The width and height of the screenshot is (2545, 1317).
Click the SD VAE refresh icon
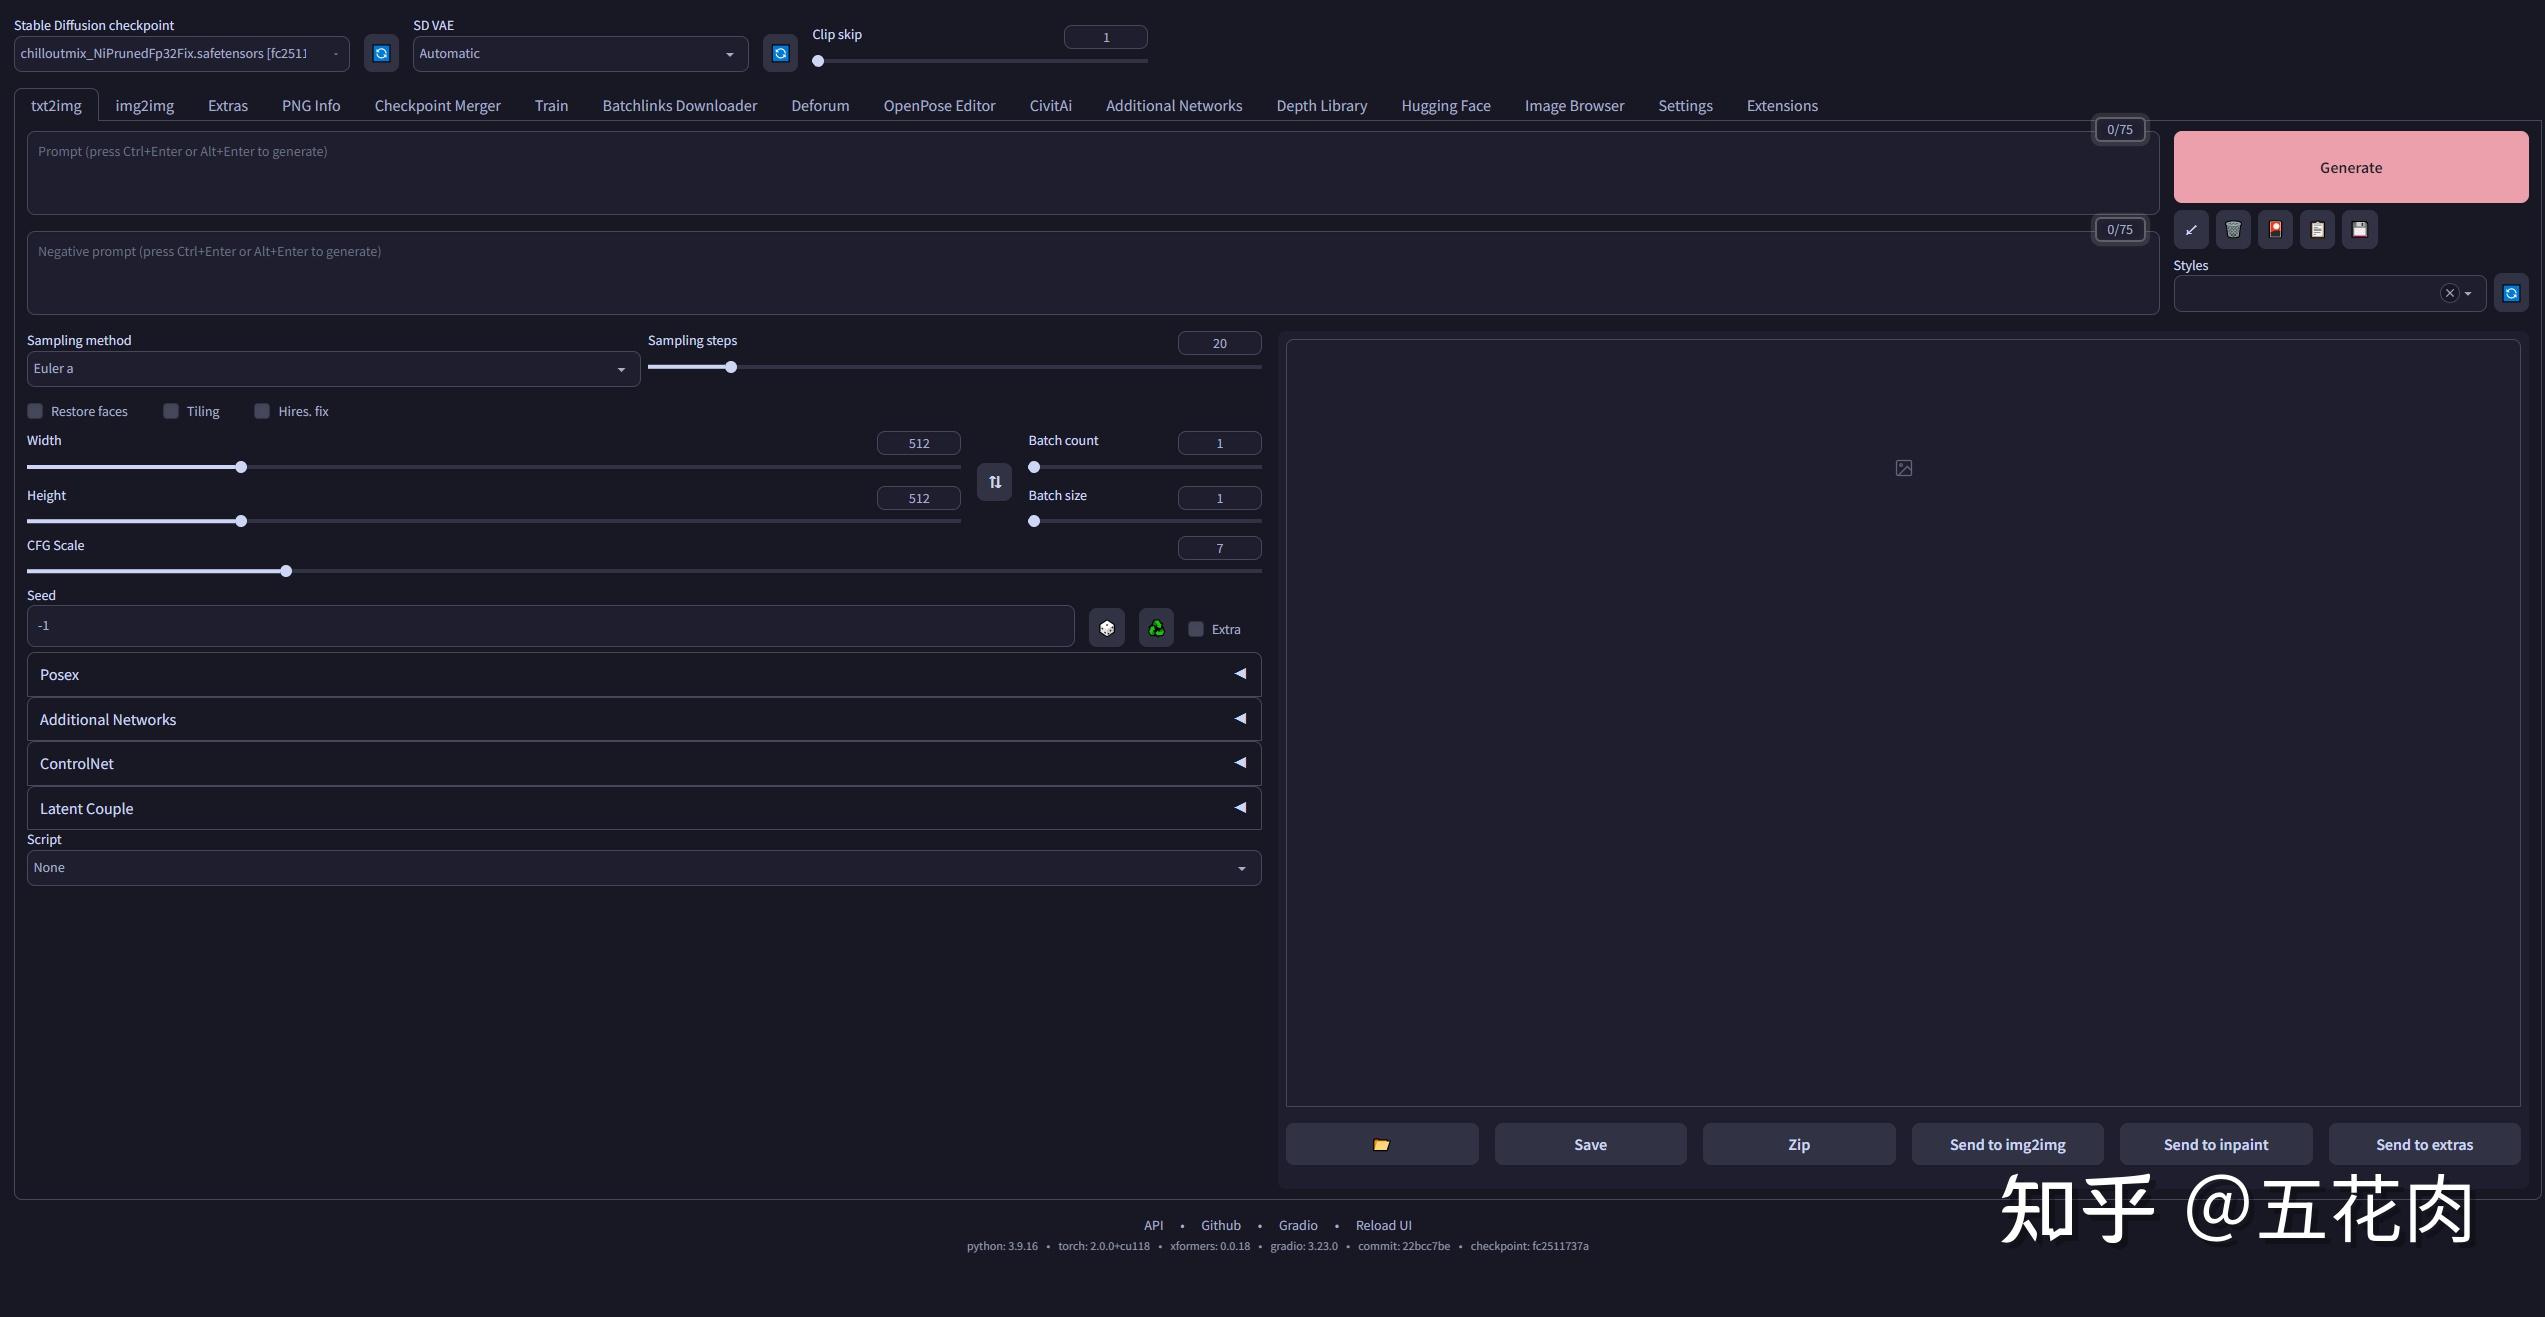click(x=780, y=53)
